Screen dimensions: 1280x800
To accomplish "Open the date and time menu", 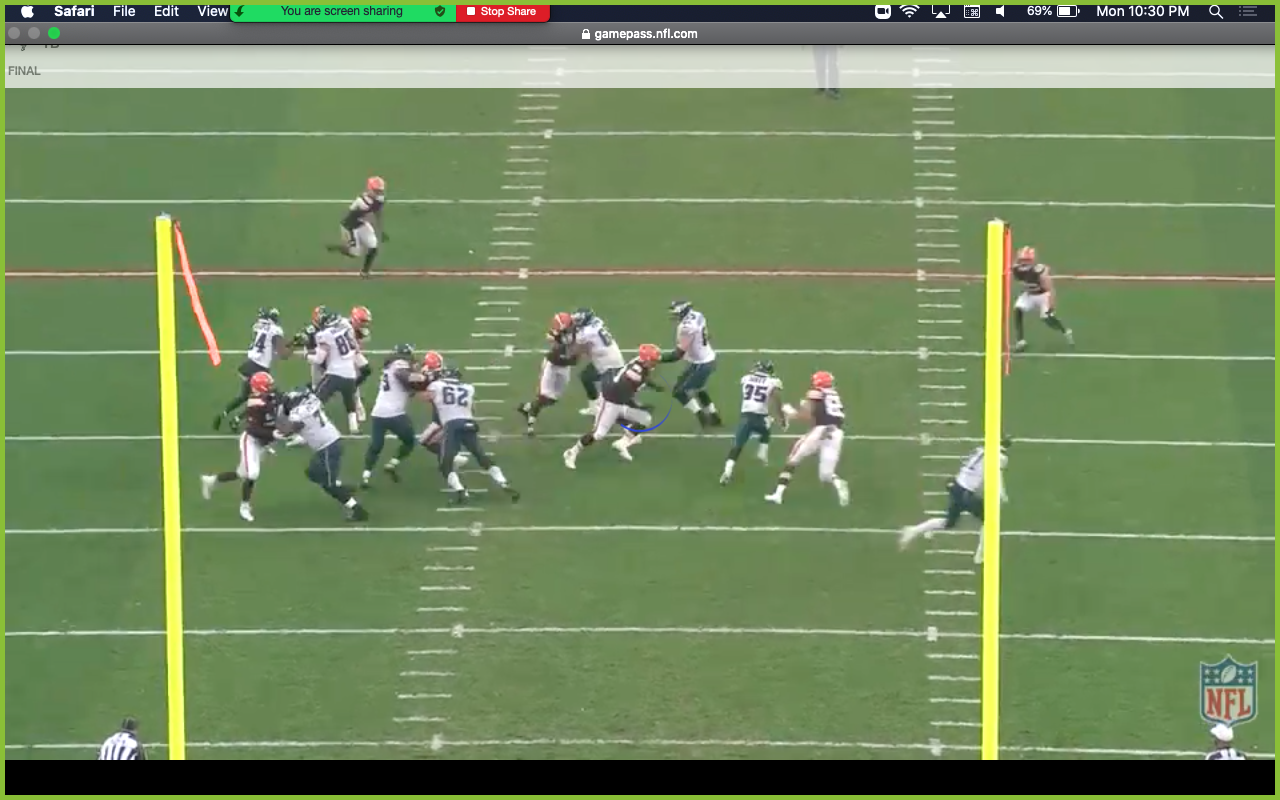I will (x=1141, y=11).
